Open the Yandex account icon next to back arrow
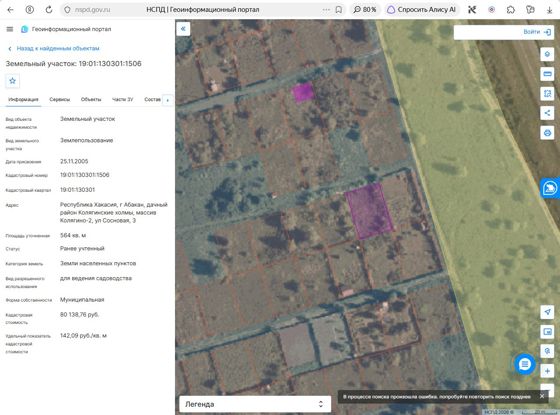Image resolution: width=560 pixels, height=415 pixels. tap(30, 10)
